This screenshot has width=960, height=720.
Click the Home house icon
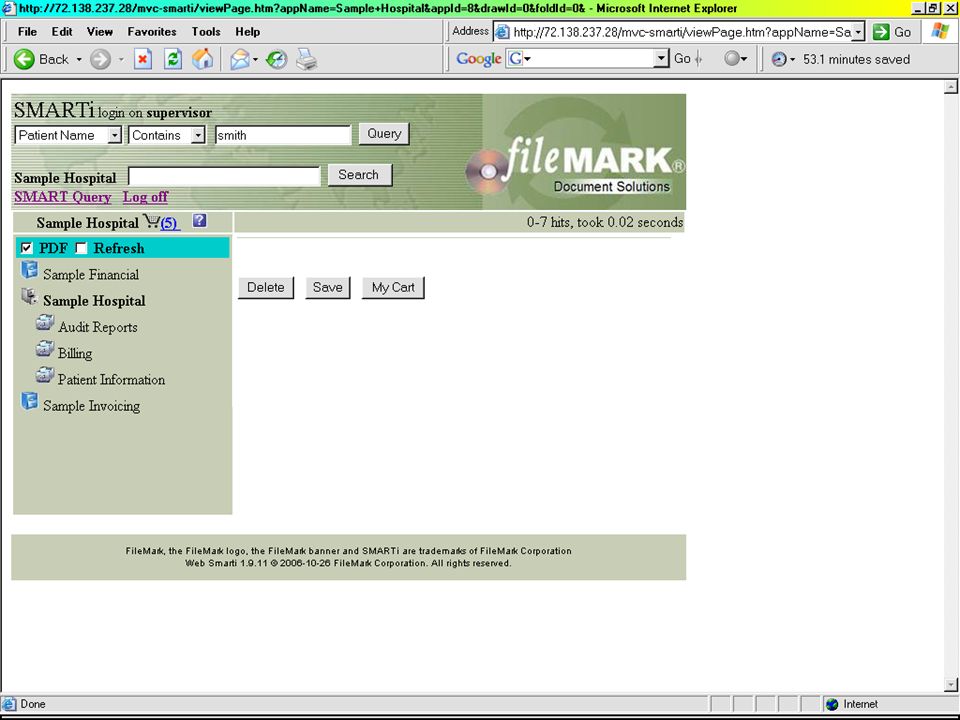pos(203,59)
